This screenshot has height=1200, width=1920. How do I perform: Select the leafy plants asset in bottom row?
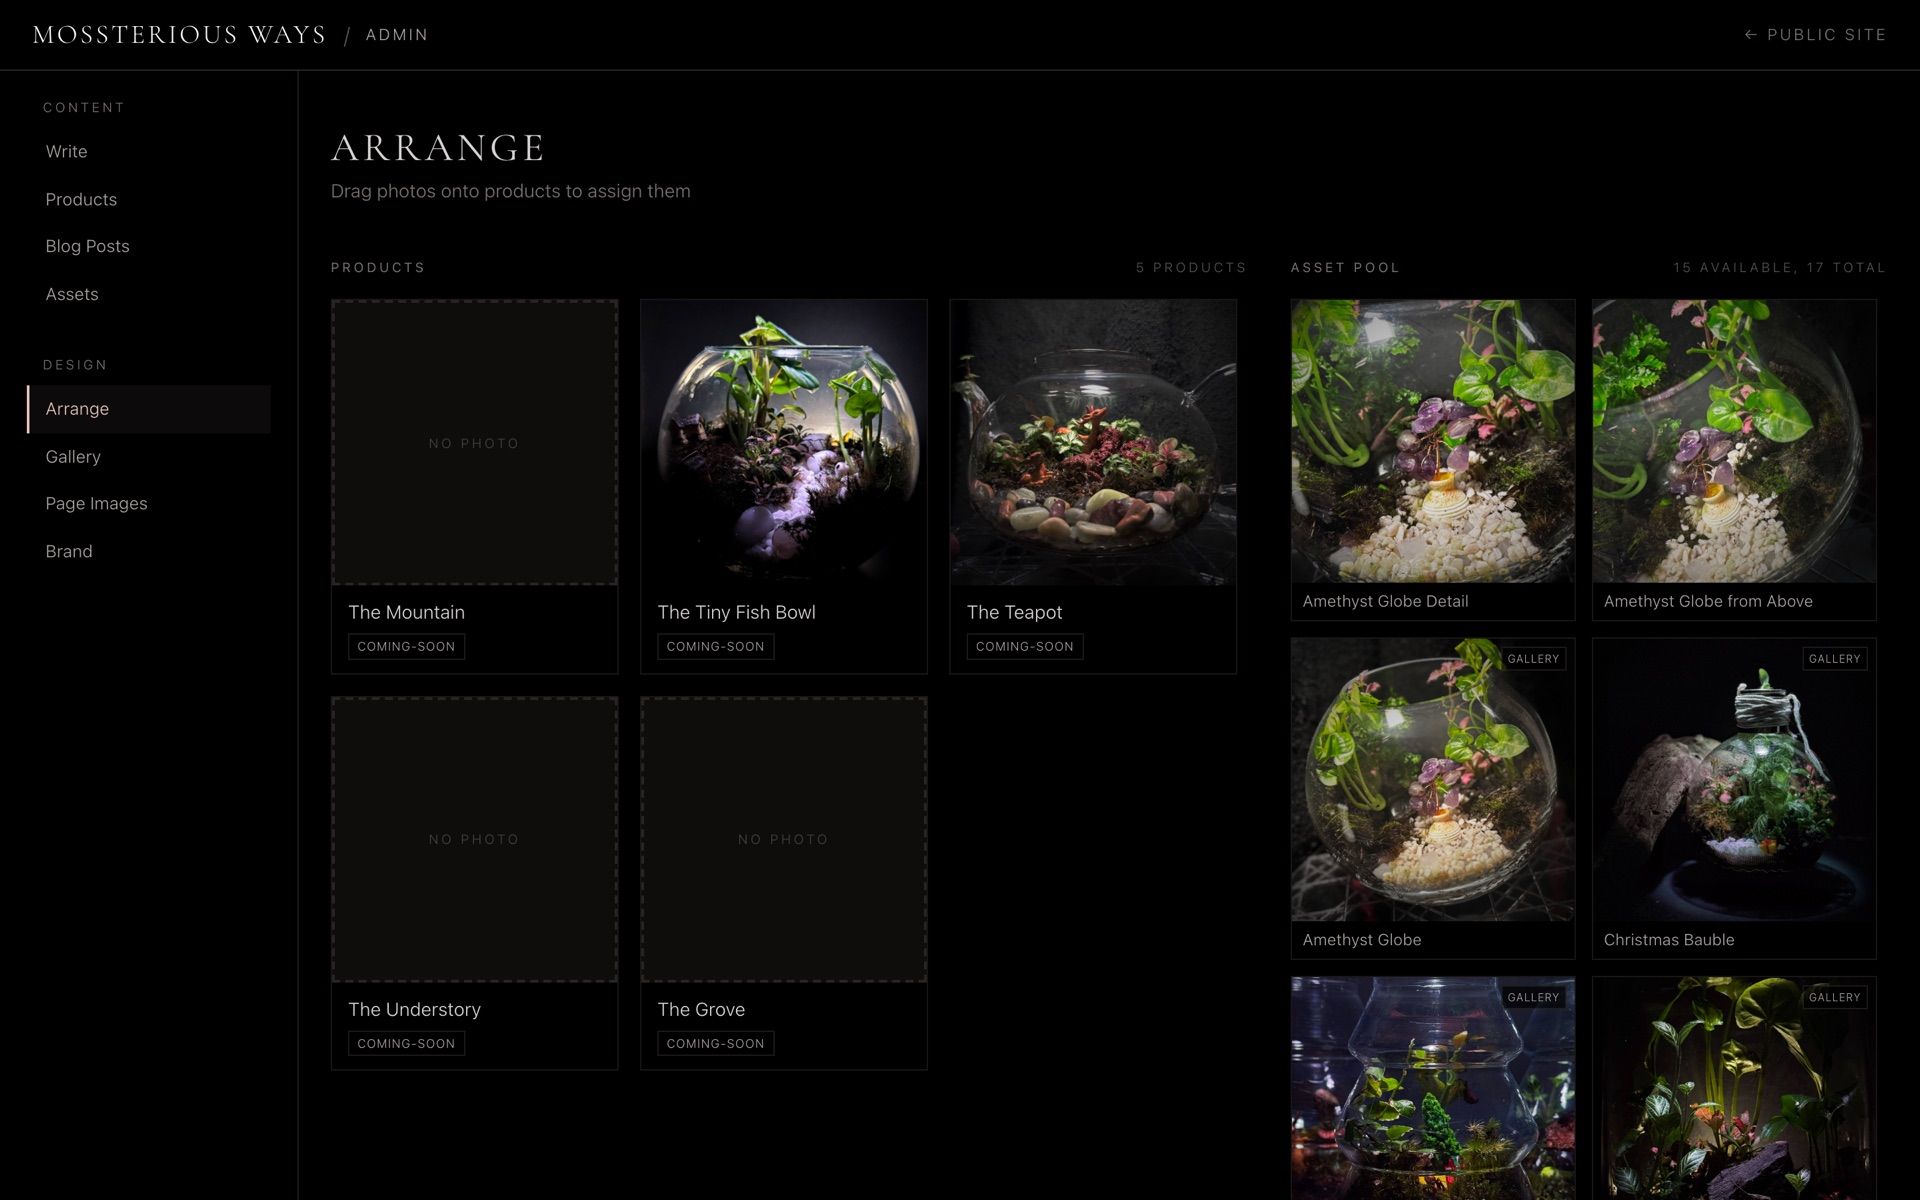click(x=1734, y=1089)
